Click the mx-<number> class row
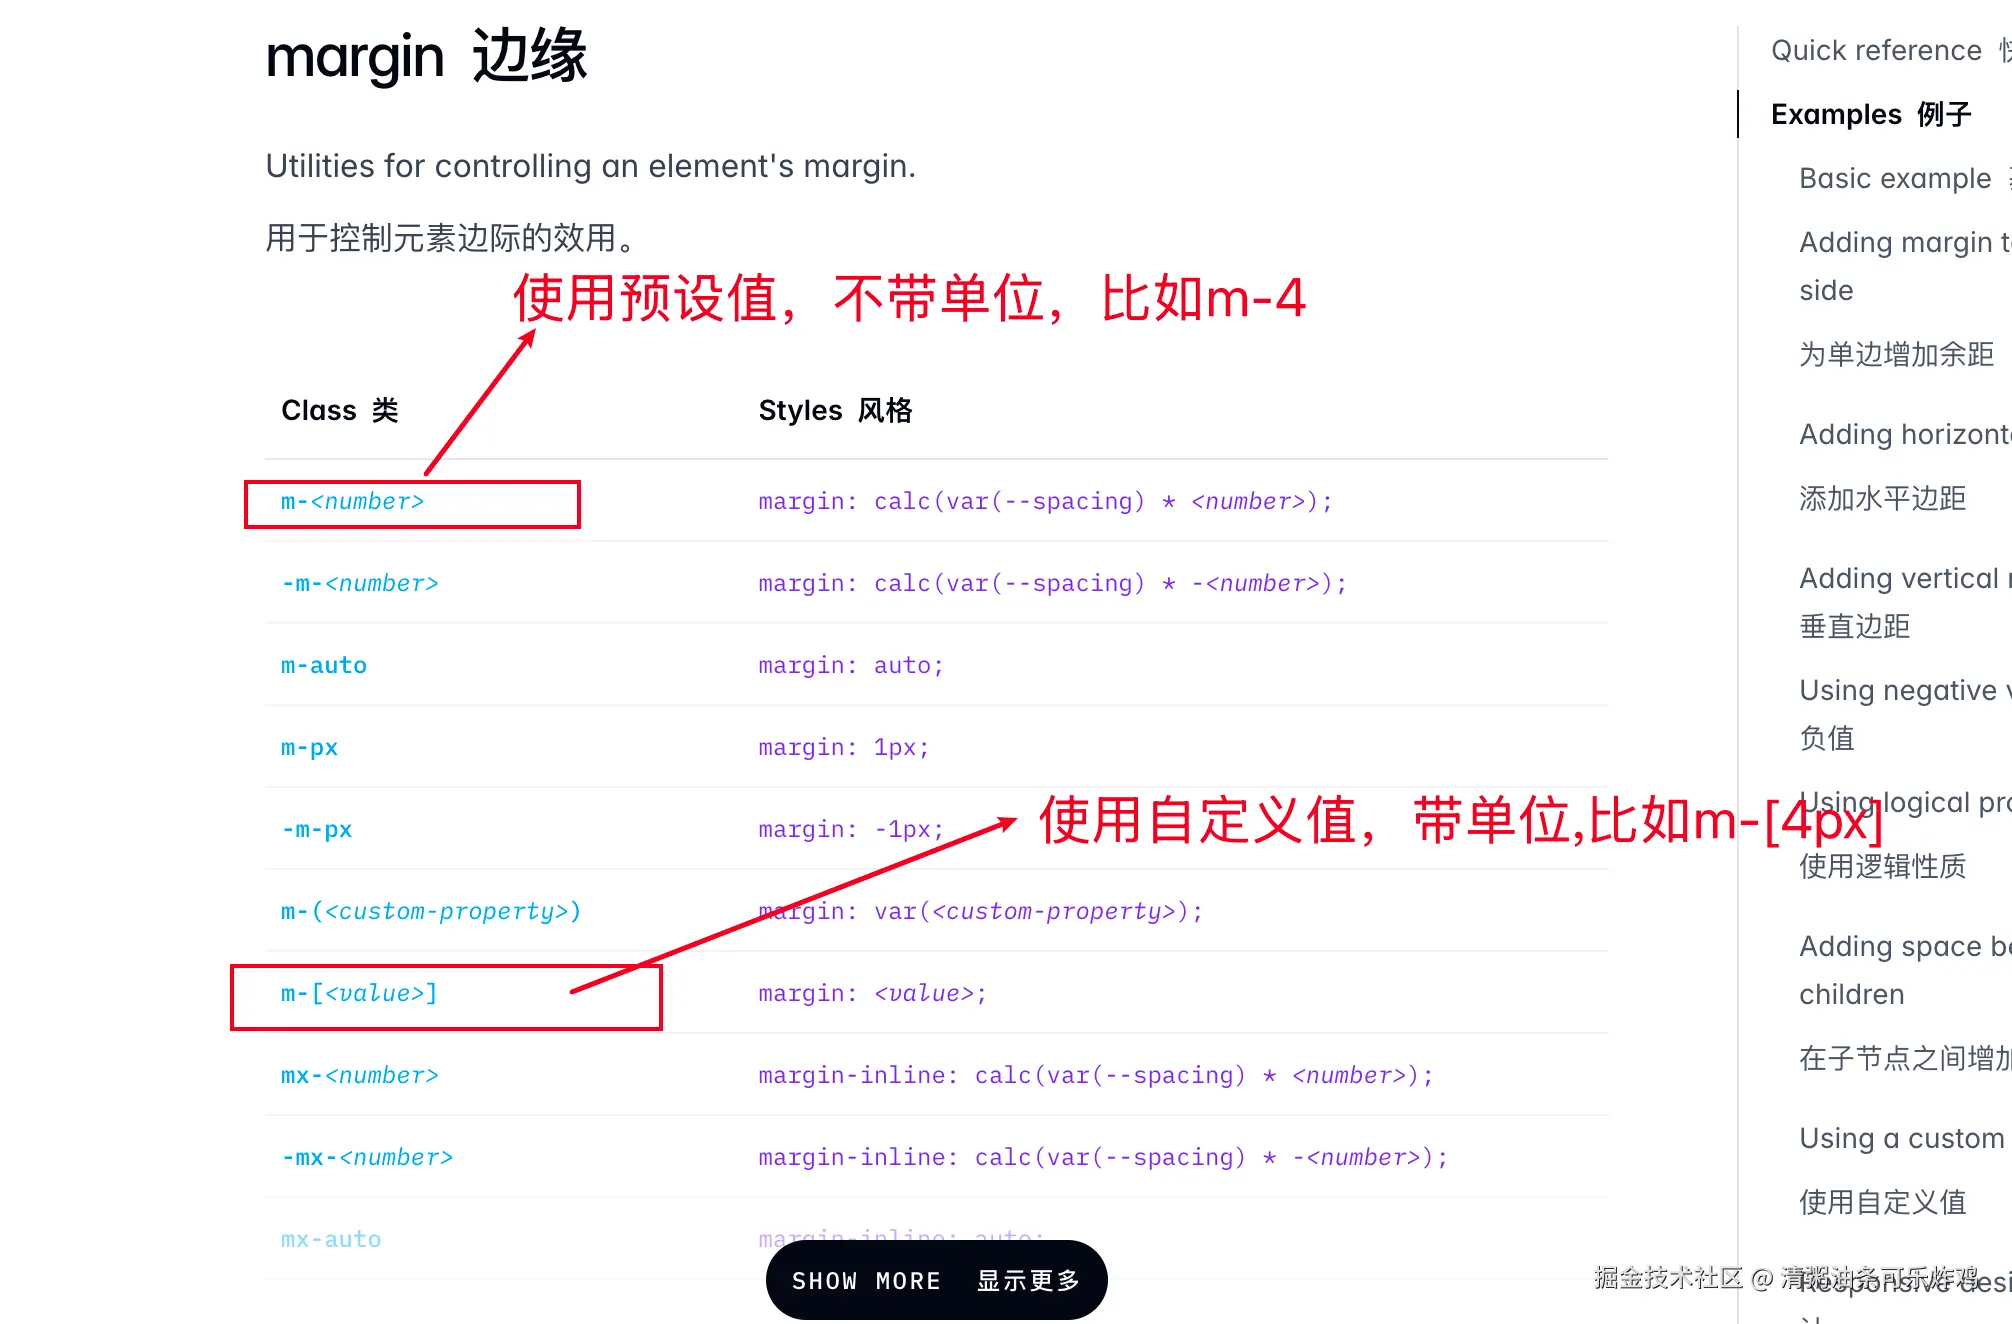The image size is (2012, 1324). (359, 1075)
